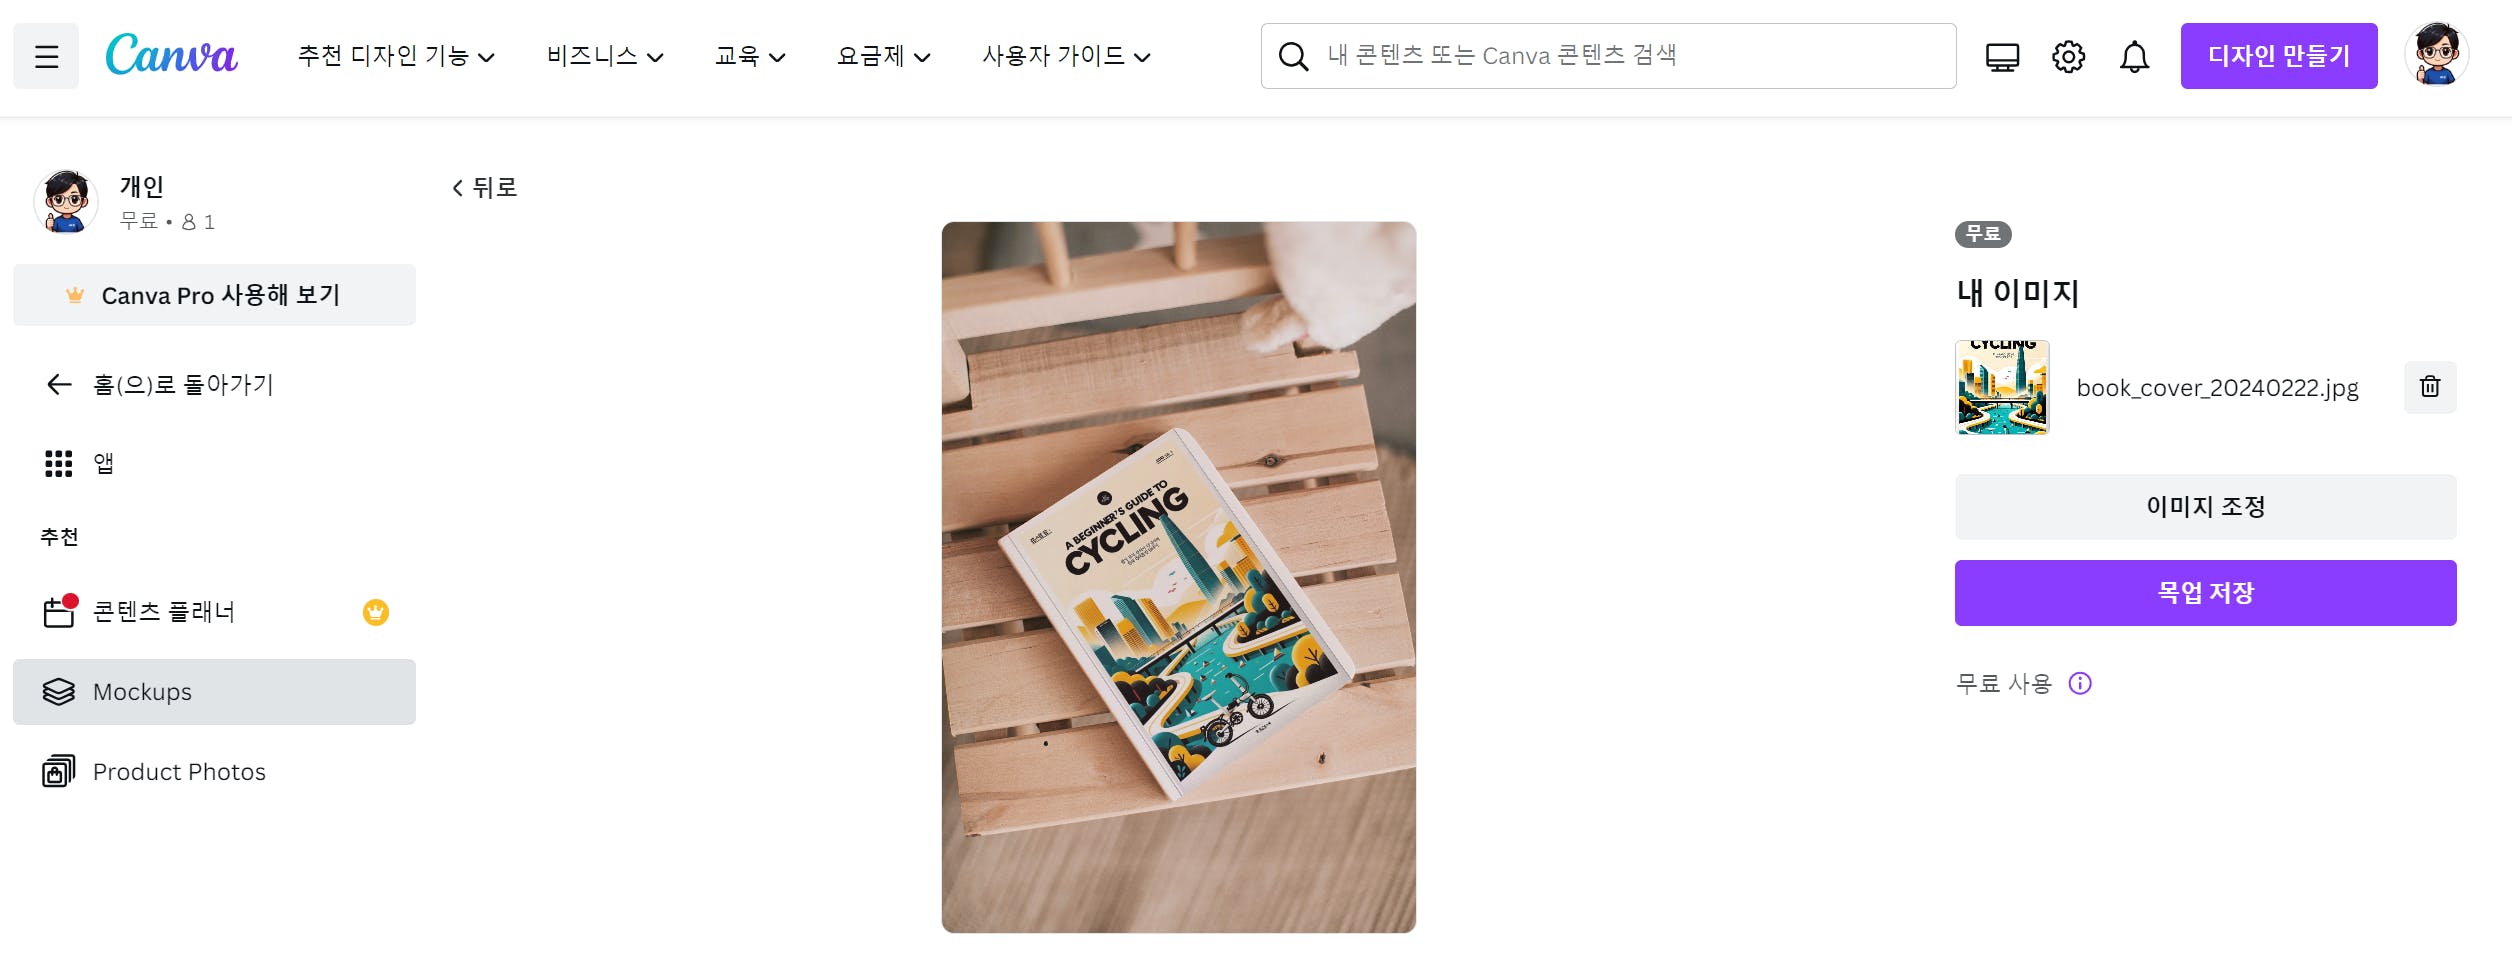Select Mockups in the sidebar

(x=214, y=692)
